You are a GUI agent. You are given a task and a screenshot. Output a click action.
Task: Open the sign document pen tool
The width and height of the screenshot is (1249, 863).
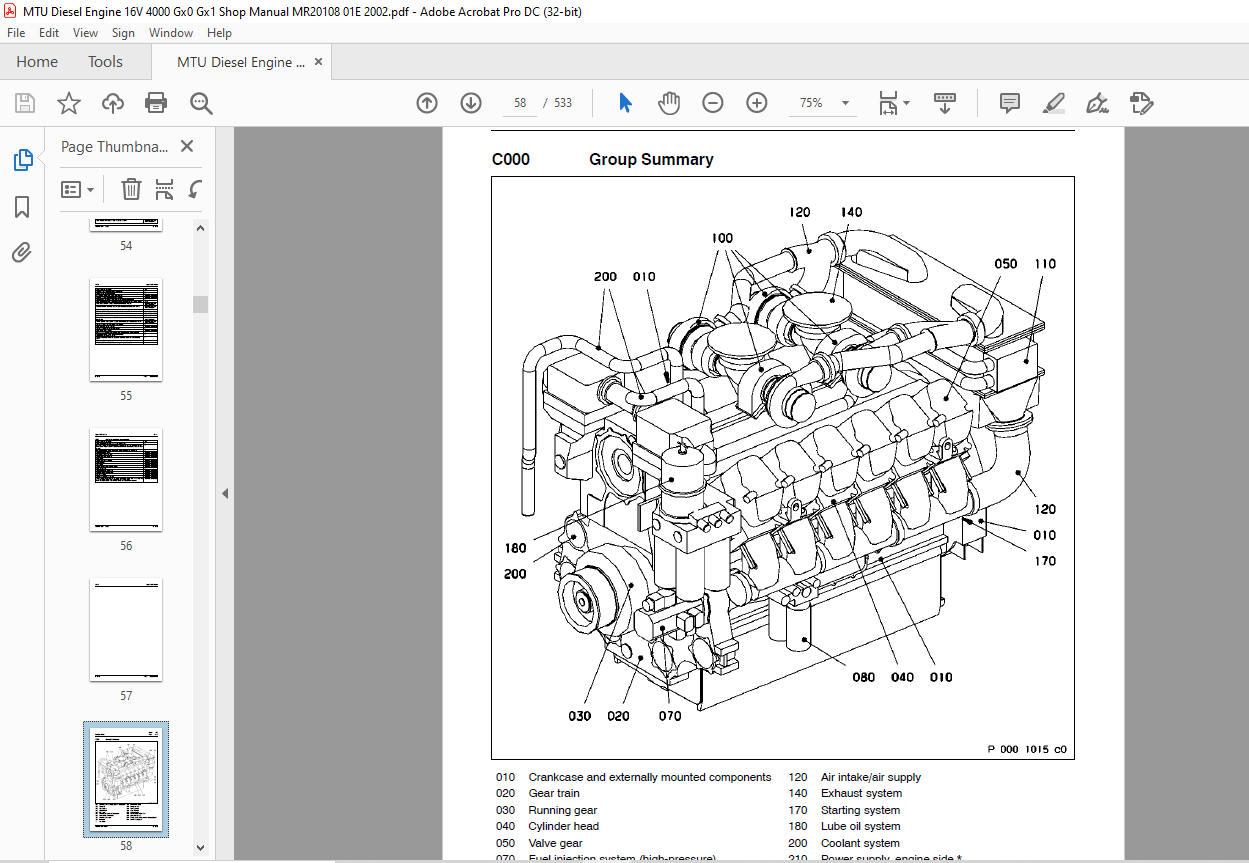pos(1098,103)
